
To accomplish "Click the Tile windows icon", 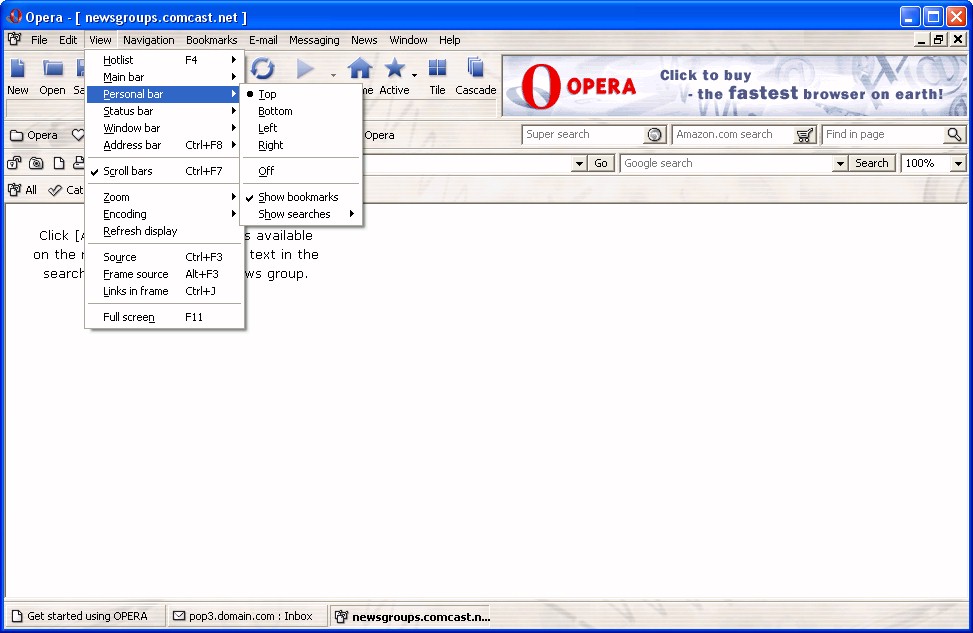I will (437, 68).
